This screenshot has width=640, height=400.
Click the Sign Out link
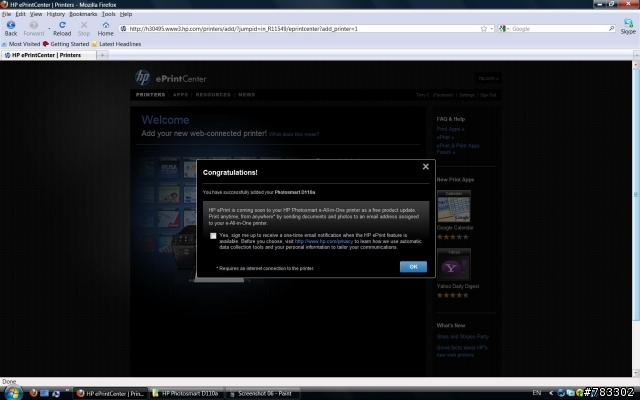coord(488,95)
